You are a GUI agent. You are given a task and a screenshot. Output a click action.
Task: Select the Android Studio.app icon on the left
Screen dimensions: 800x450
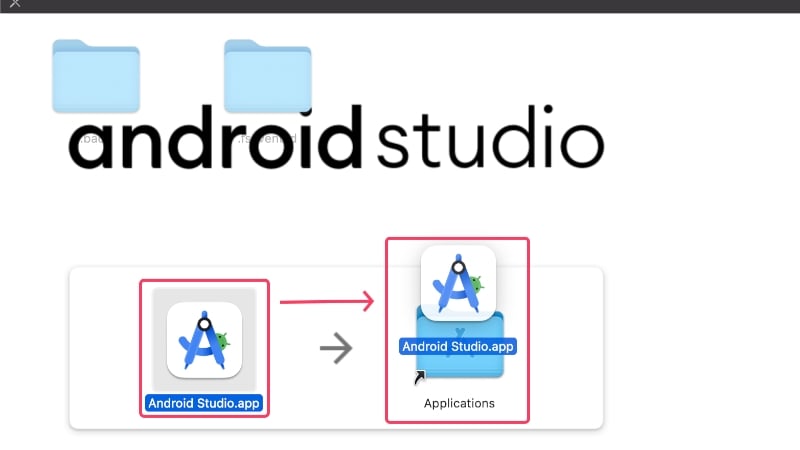204,340
